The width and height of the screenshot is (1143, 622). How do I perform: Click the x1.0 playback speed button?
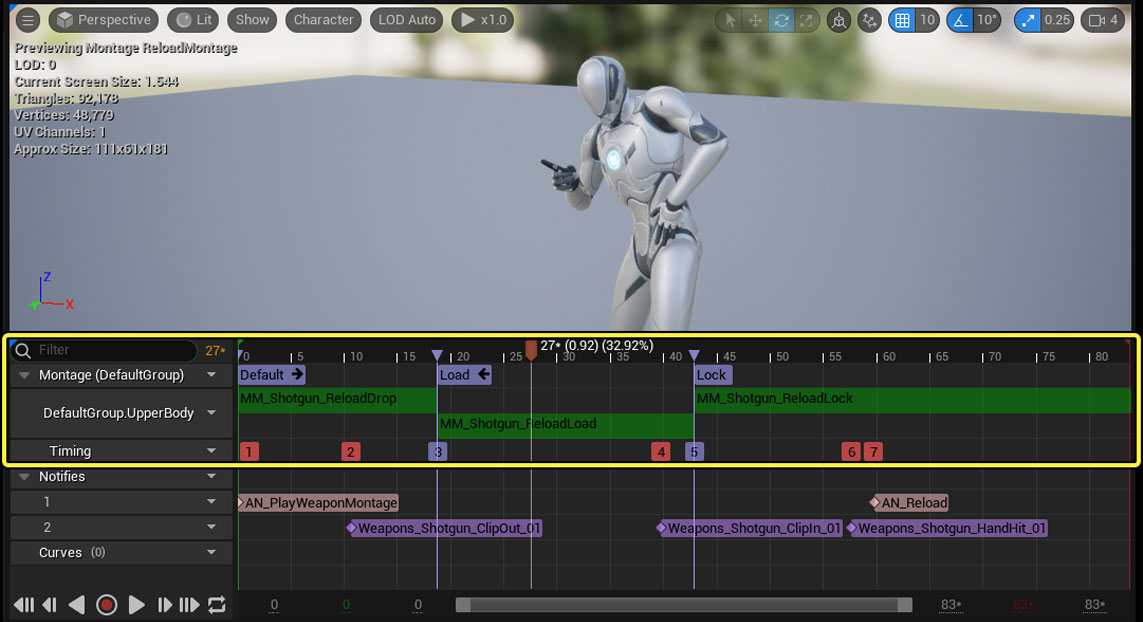482,20
